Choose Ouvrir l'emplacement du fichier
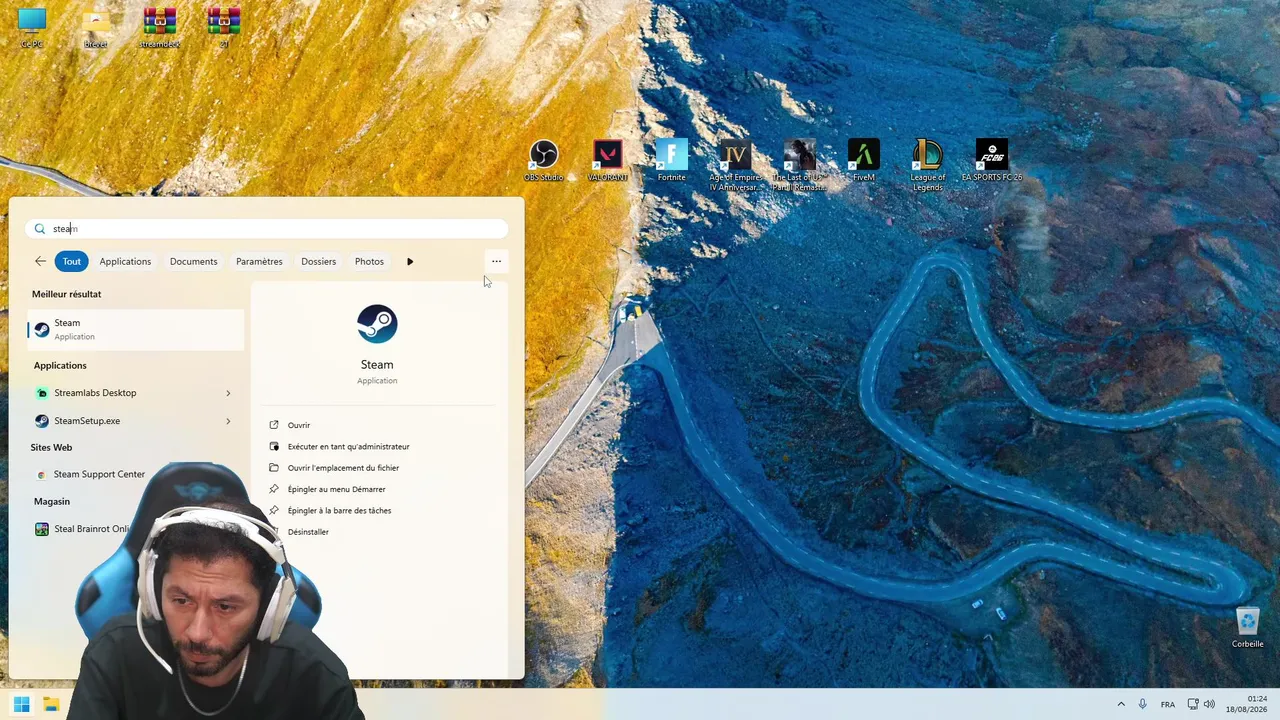 (x=343, y=467)
